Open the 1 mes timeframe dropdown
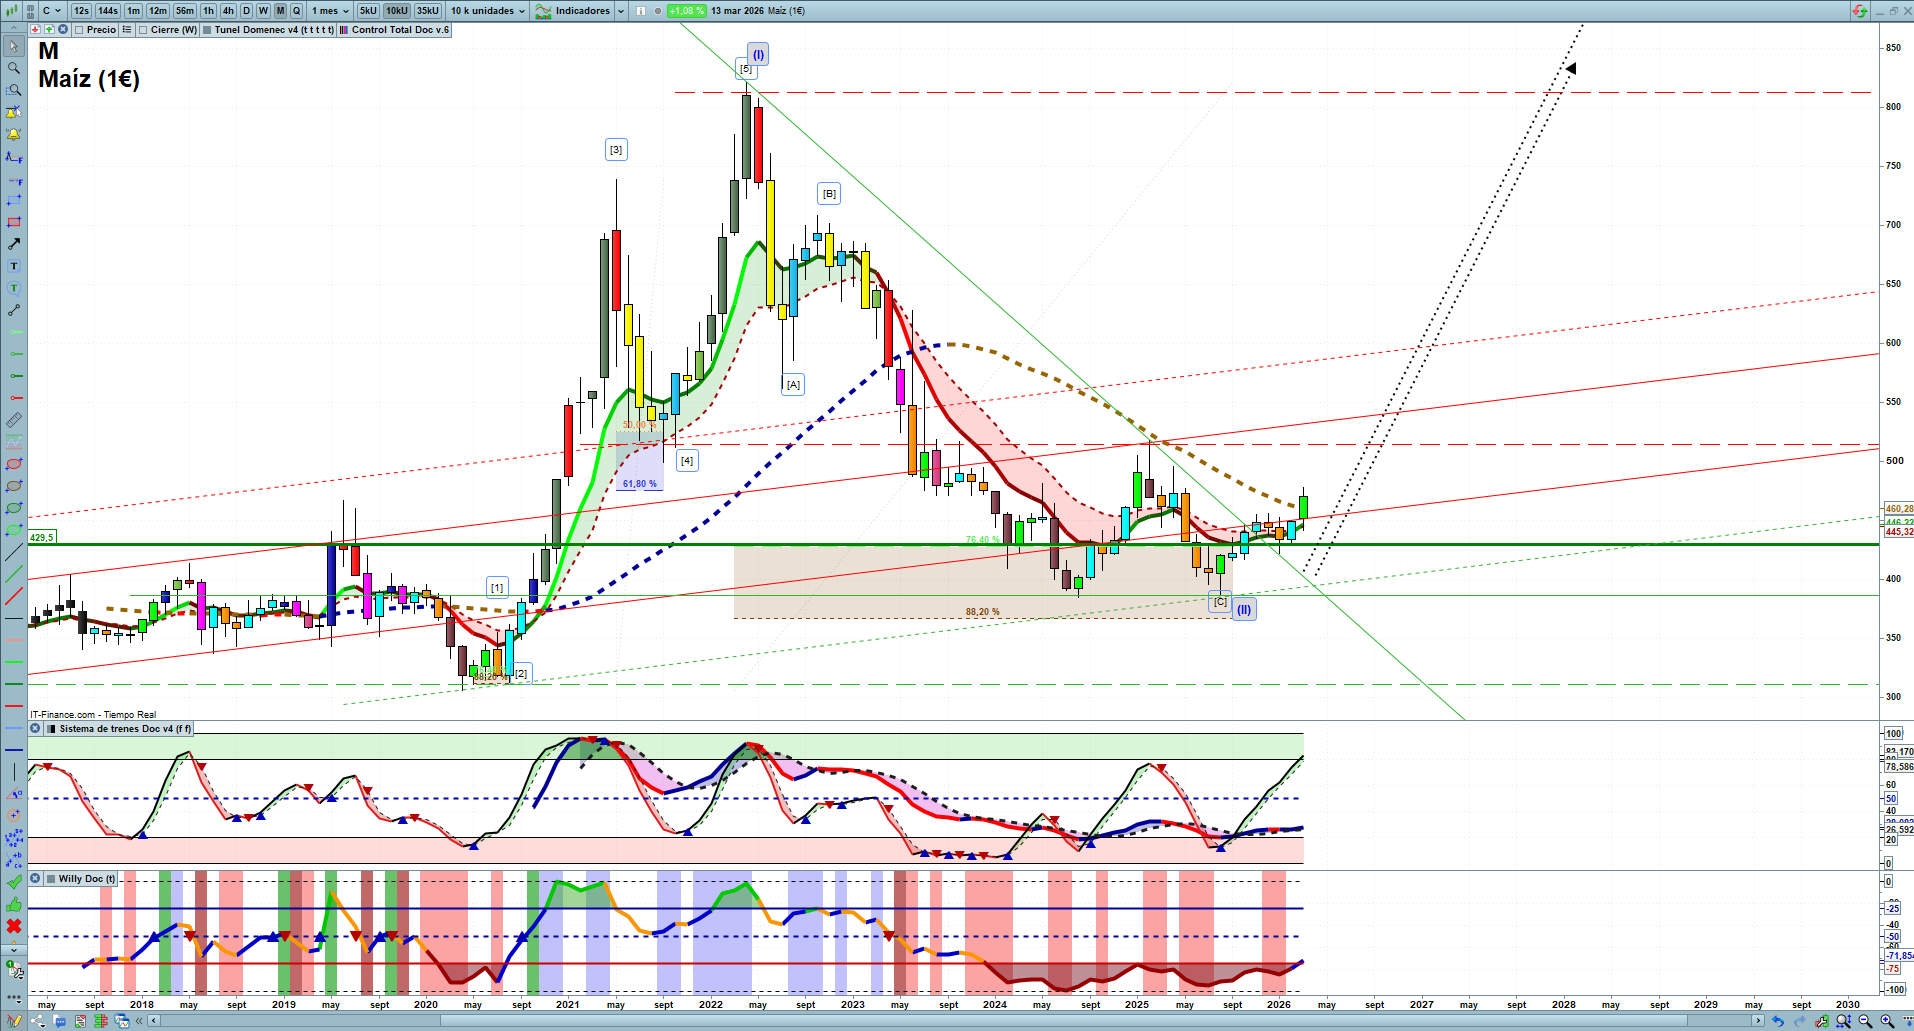Screen dimensions: 1914x1031 [330, 11]
